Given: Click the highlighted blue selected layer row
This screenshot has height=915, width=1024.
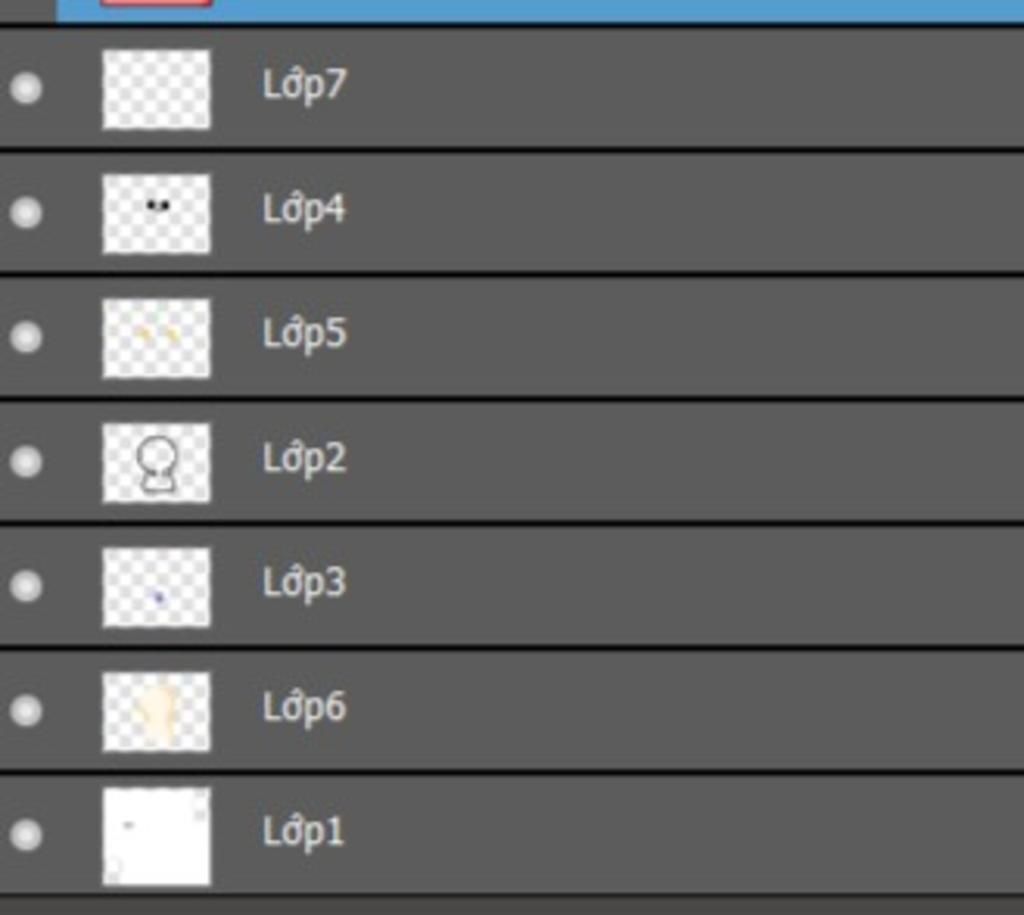Looking at the screenshot, I should [x=540, y=10].
